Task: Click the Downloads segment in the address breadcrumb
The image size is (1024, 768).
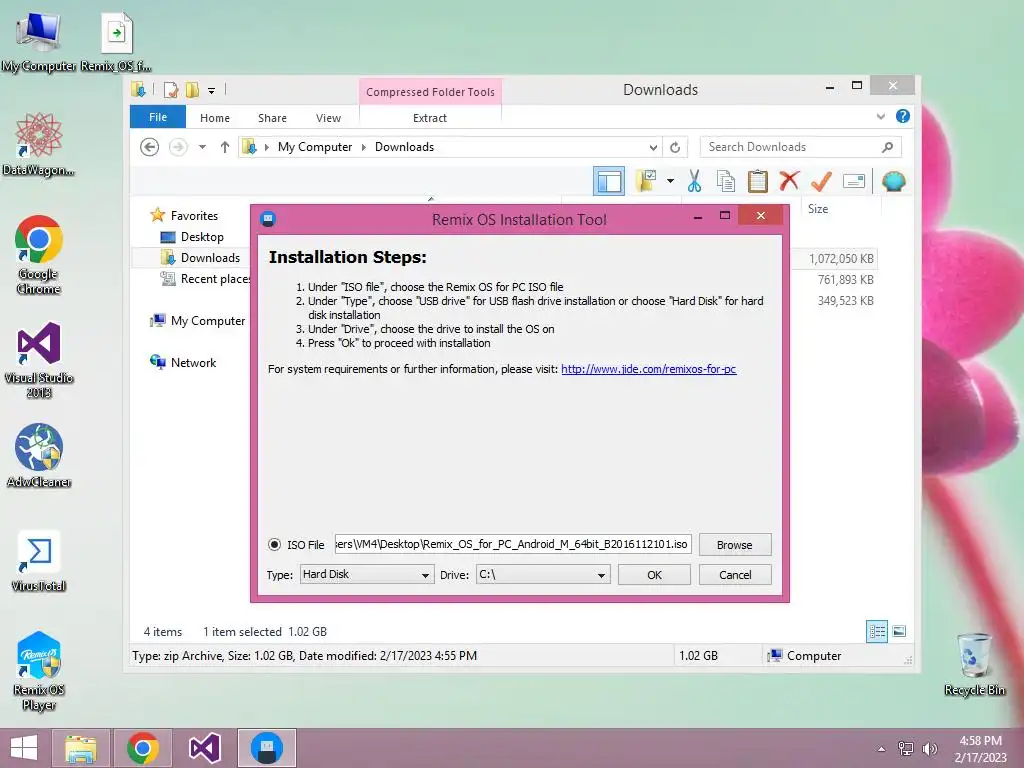Action: (404, 147)
